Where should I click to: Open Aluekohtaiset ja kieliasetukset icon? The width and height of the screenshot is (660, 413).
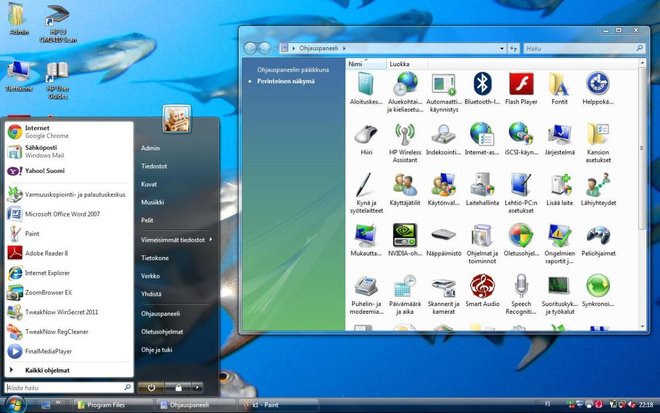[405, 84]
